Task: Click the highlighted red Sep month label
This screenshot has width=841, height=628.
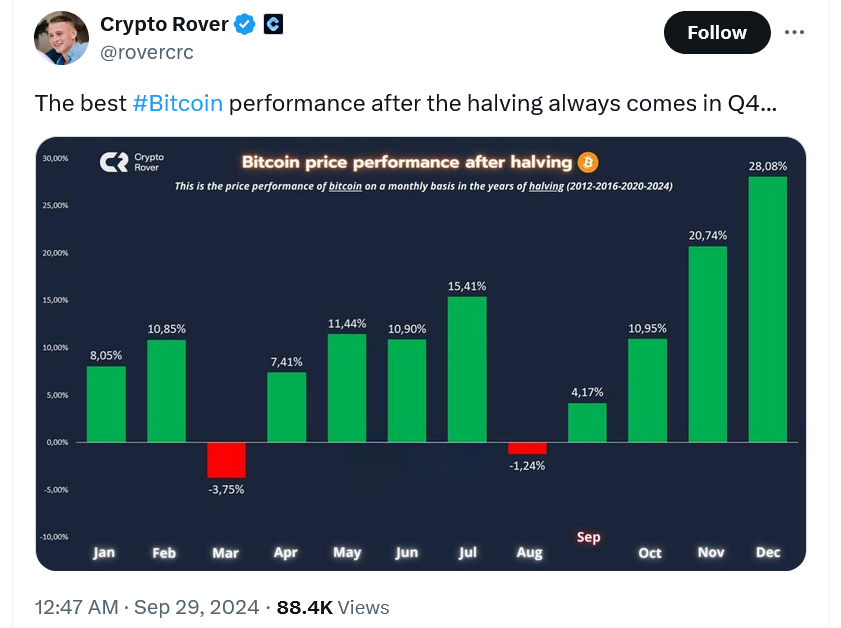Action: [588, 537]
